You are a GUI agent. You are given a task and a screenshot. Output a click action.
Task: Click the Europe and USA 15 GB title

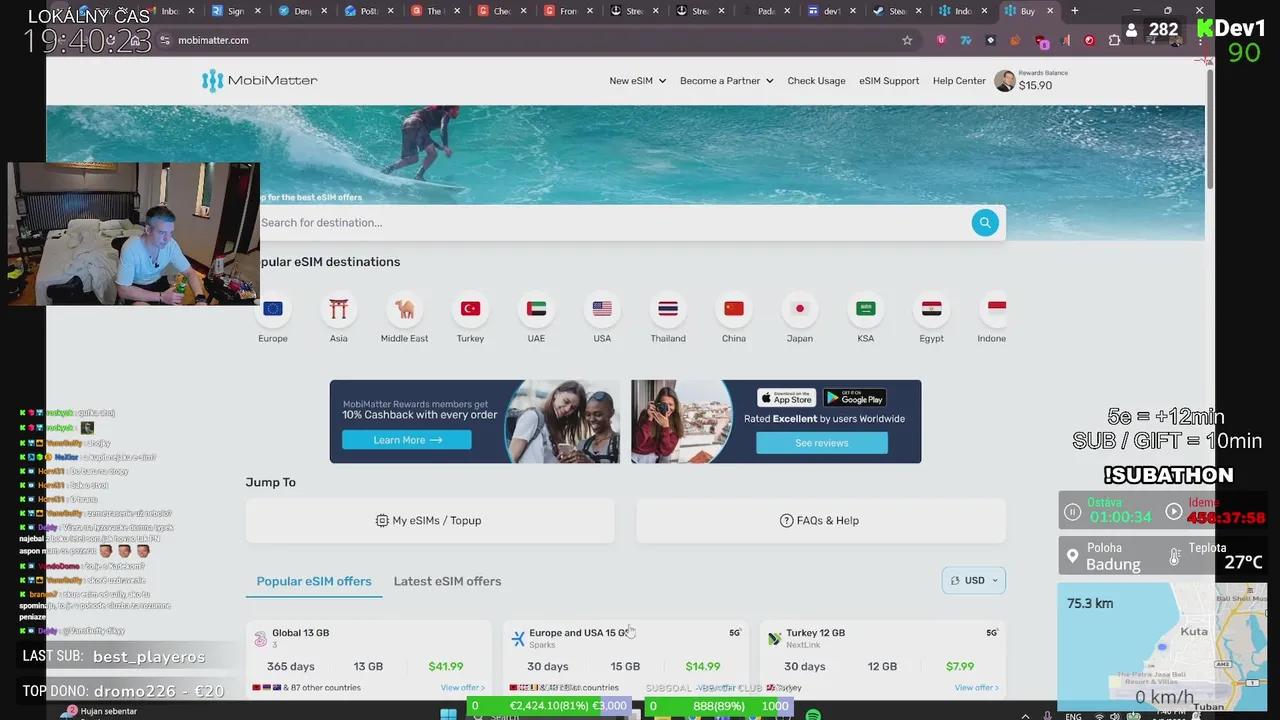pyautogui.click(x=579, y=633)
